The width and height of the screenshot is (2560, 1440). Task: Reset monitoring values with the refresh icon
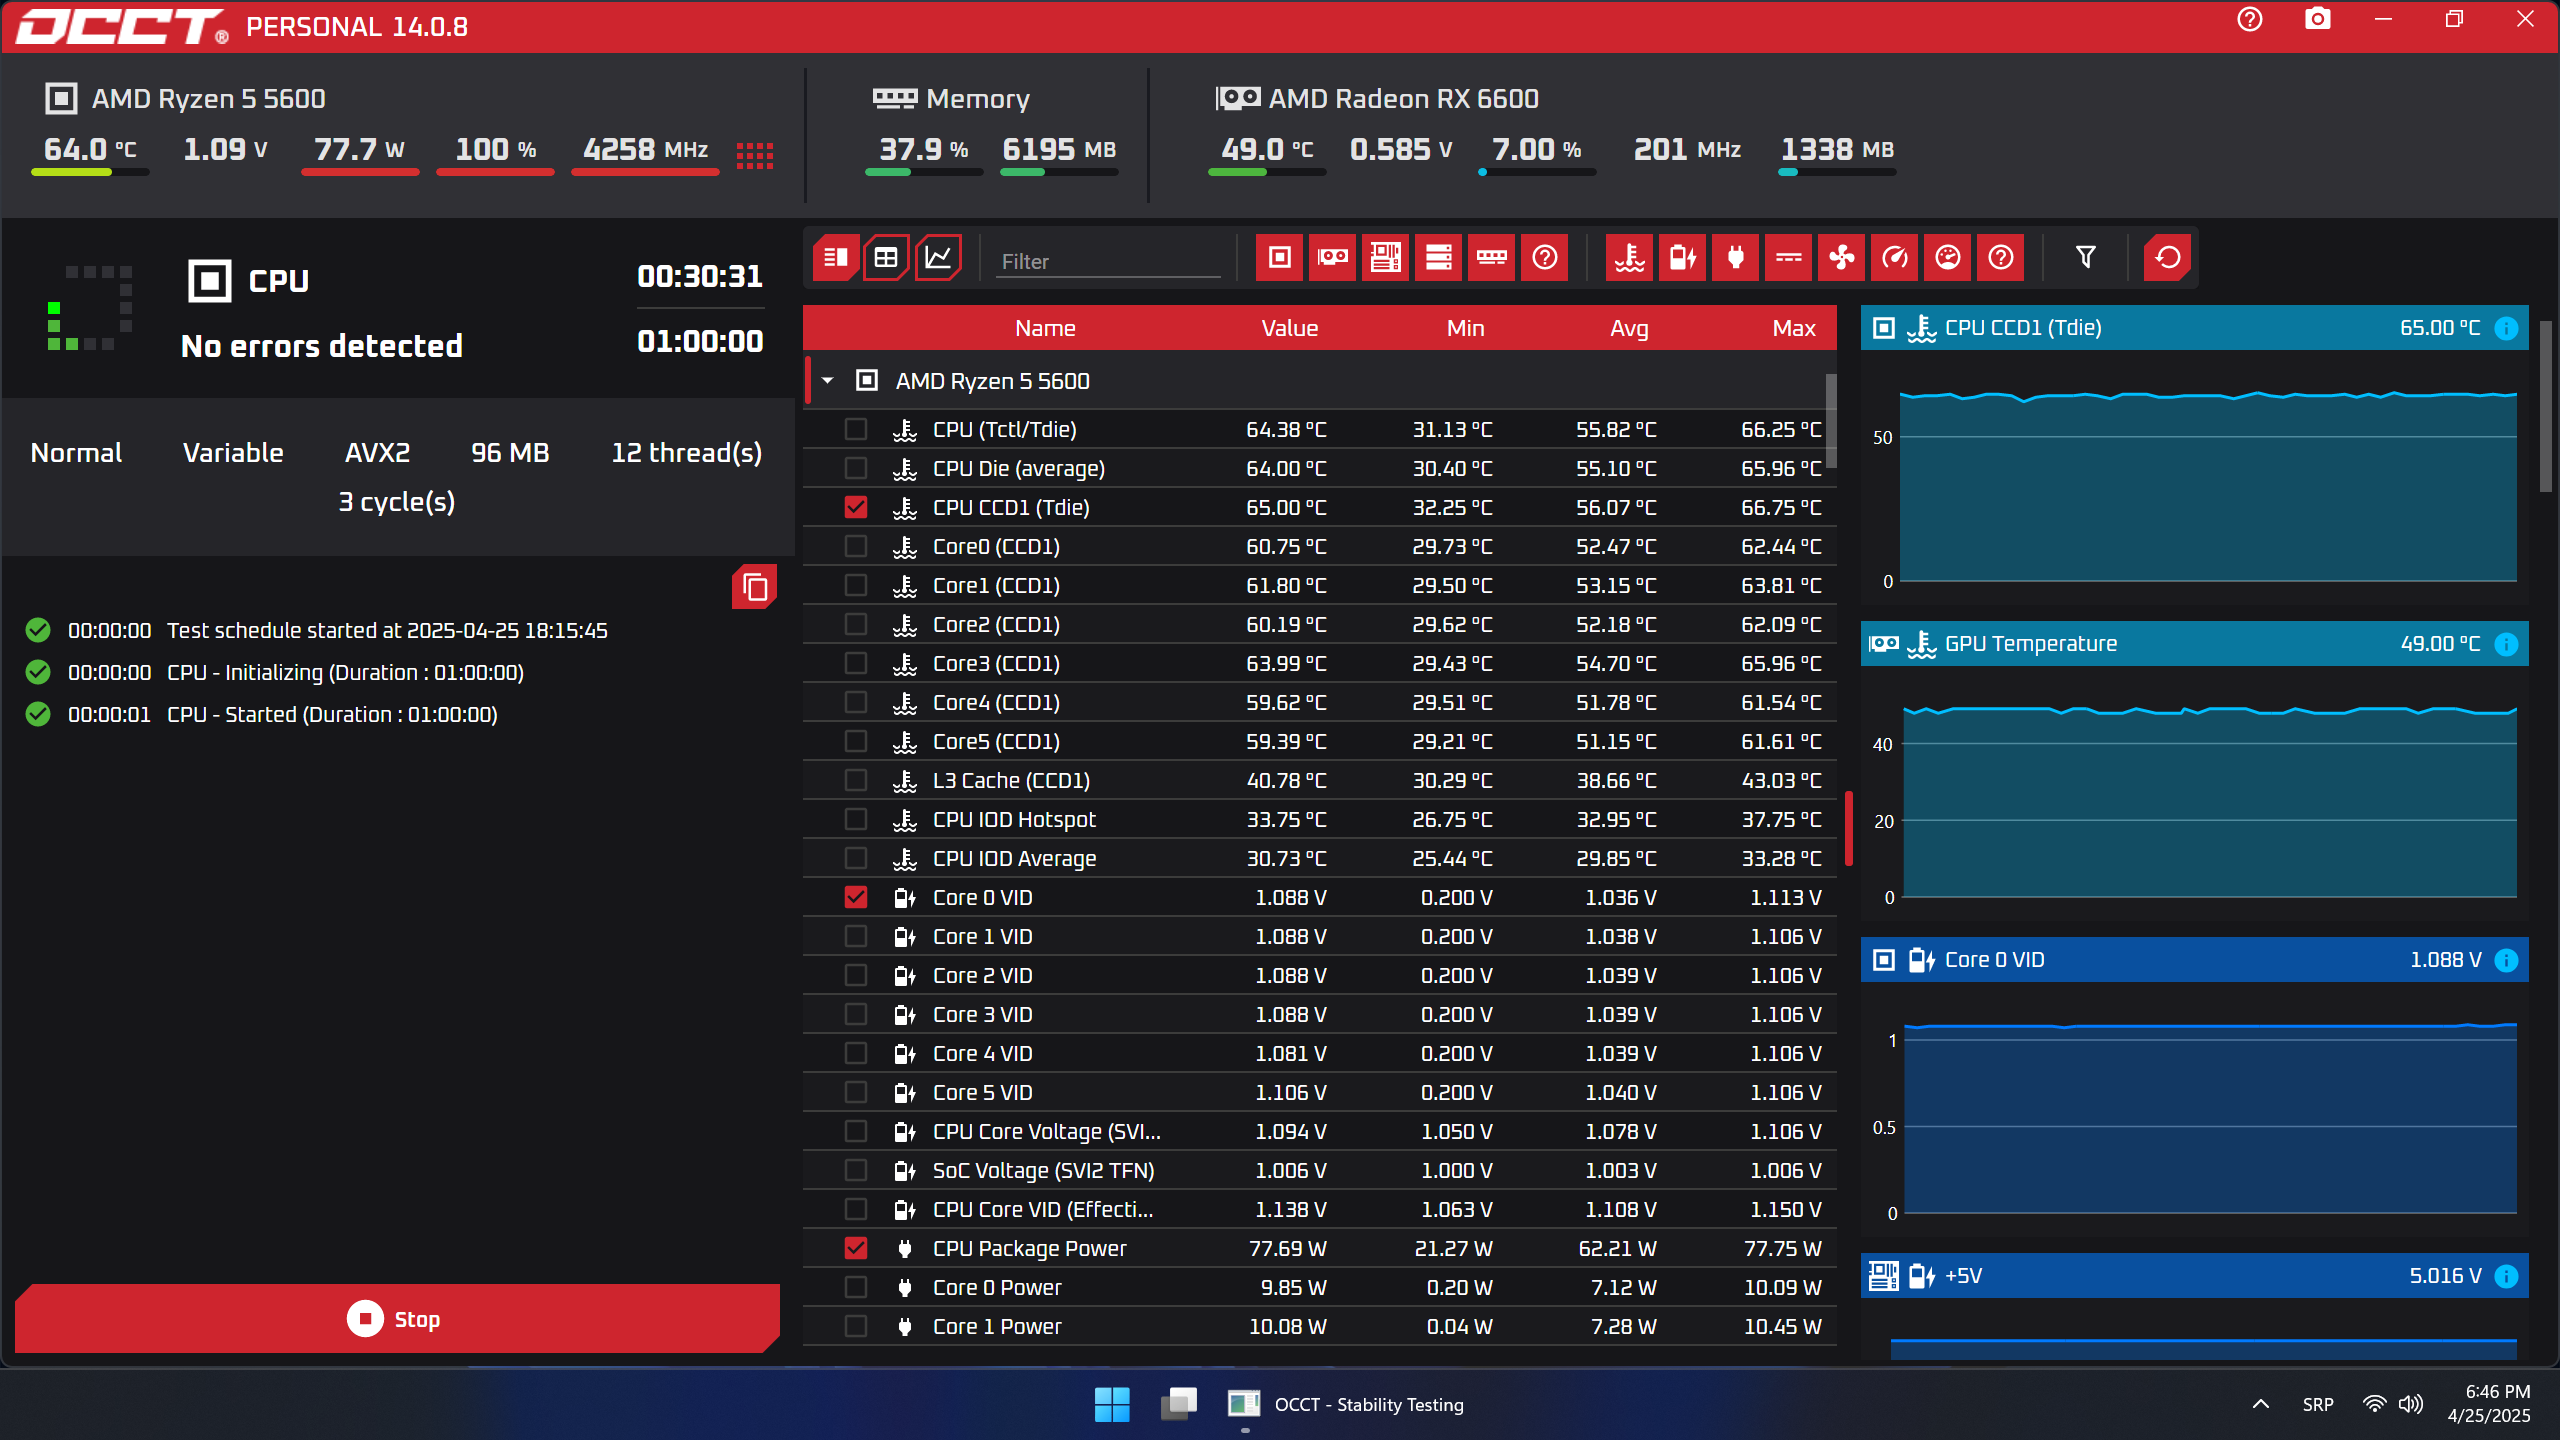2167,258
